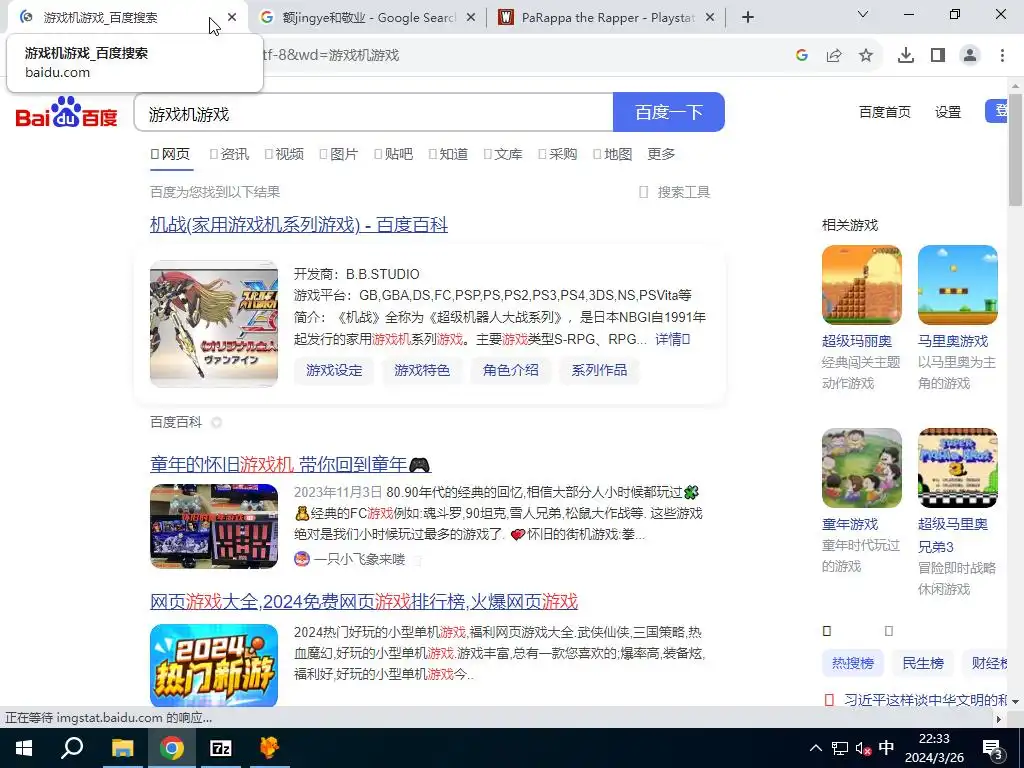Bookmark this page with the star icon
Viewport: 1024px width, 768px height.
(866, 56)
